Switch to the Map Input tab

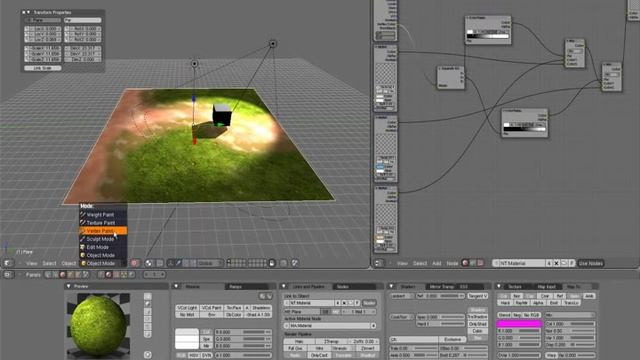[x=547, y=287]
